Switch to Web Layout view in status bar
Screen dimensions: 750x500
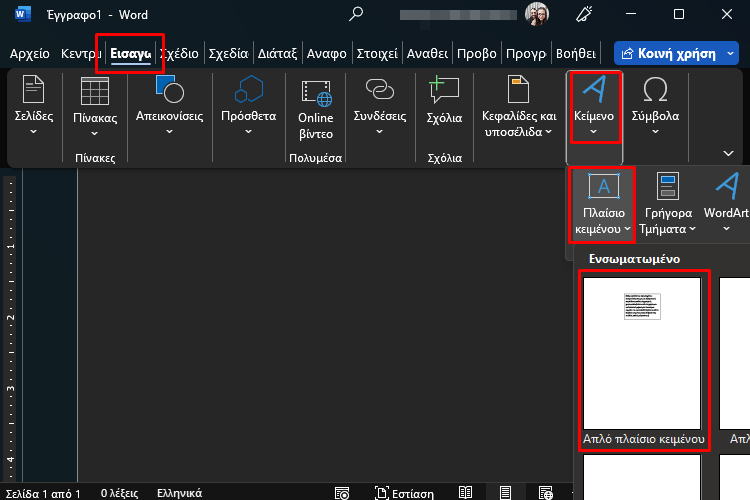545,492
